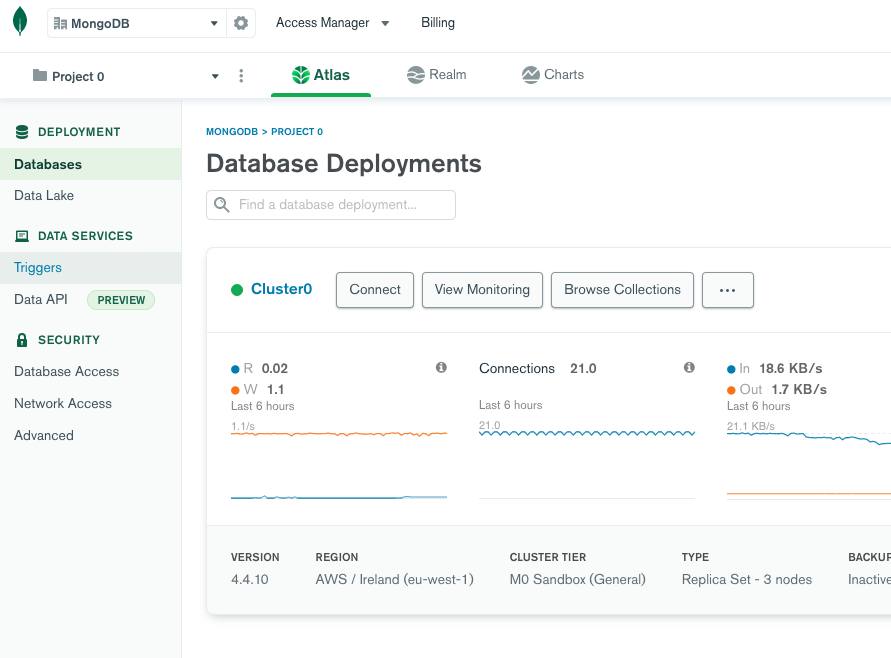891x658 pixels.
Task: Click the Project 0 folder icon
Action: 39,75
